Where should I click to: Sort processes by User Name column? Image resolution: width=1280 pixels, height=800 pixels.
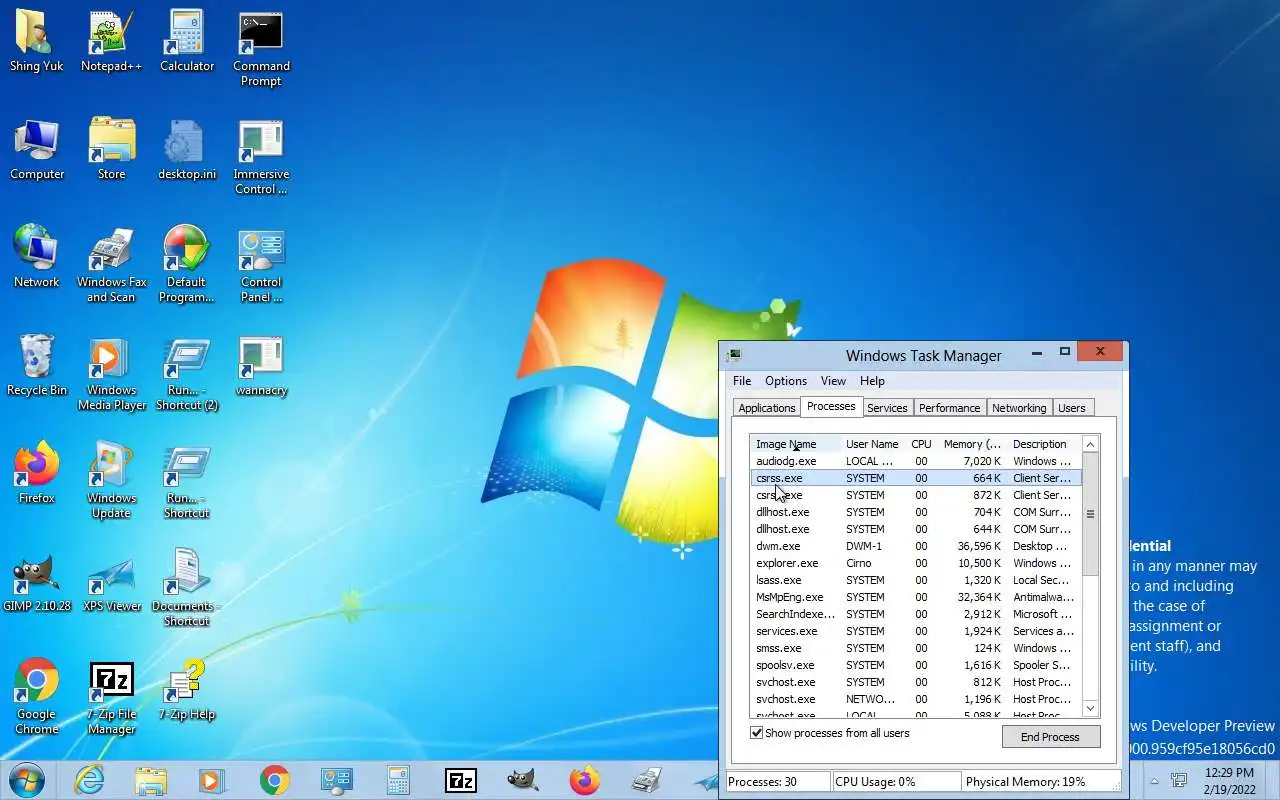click(872, 444)
